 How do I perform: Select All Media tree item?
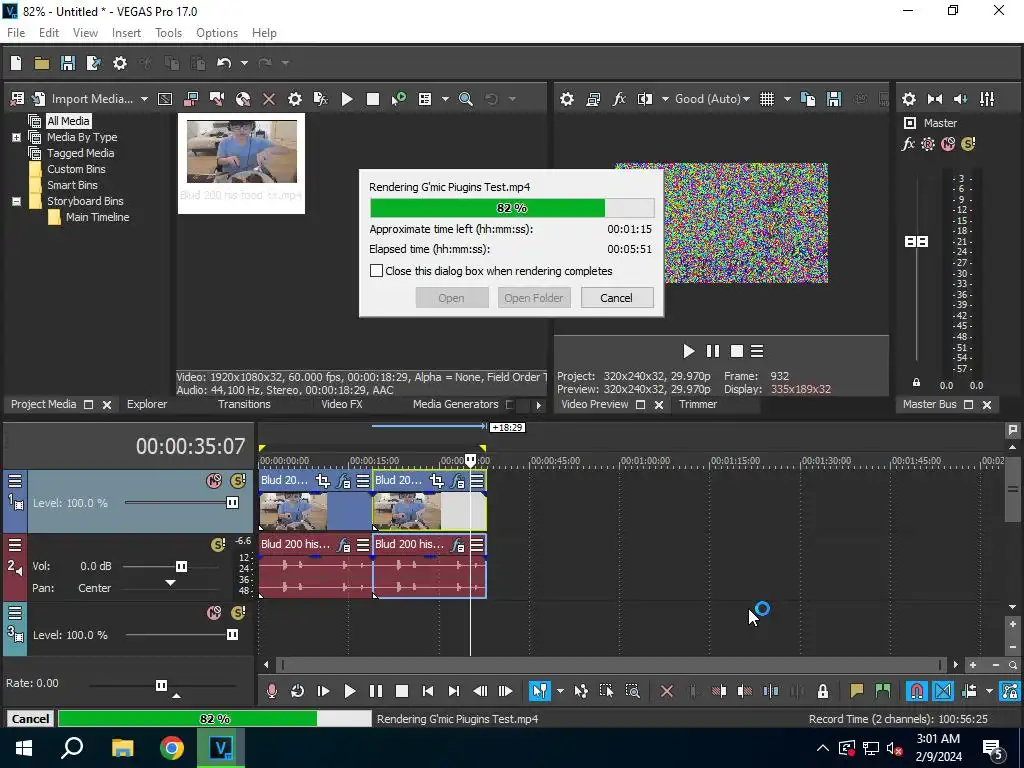(x=68, y=121)
